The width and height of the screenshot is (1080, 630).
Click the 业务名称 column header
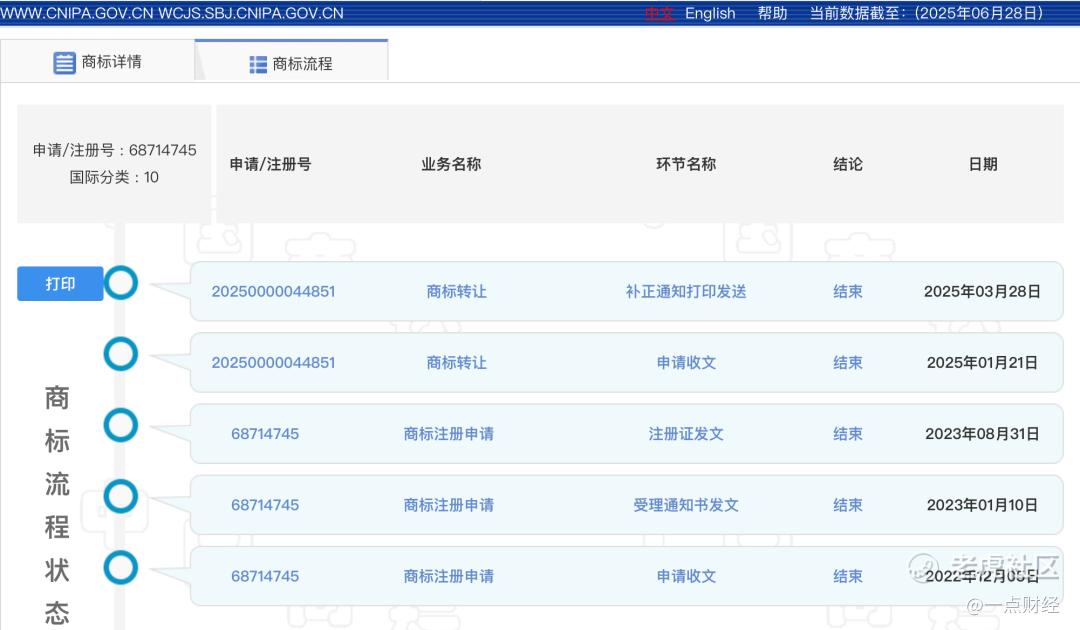pos(451,164)
